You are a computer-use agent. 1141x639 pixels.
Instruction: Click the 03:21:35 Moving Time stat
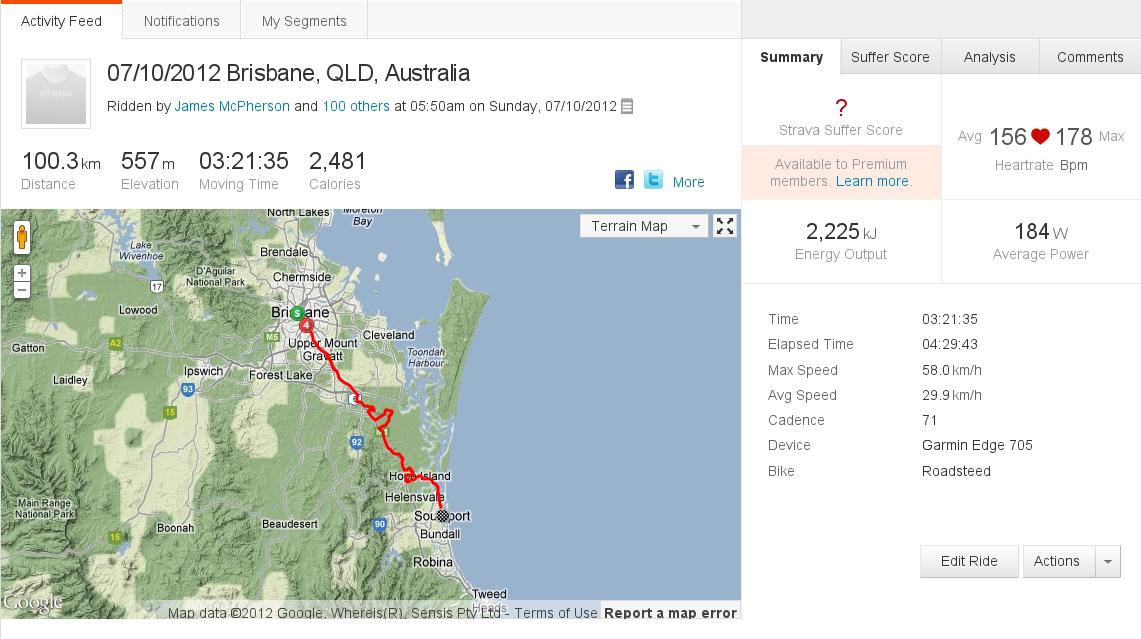pyautogui.click(x=244, y=161)
